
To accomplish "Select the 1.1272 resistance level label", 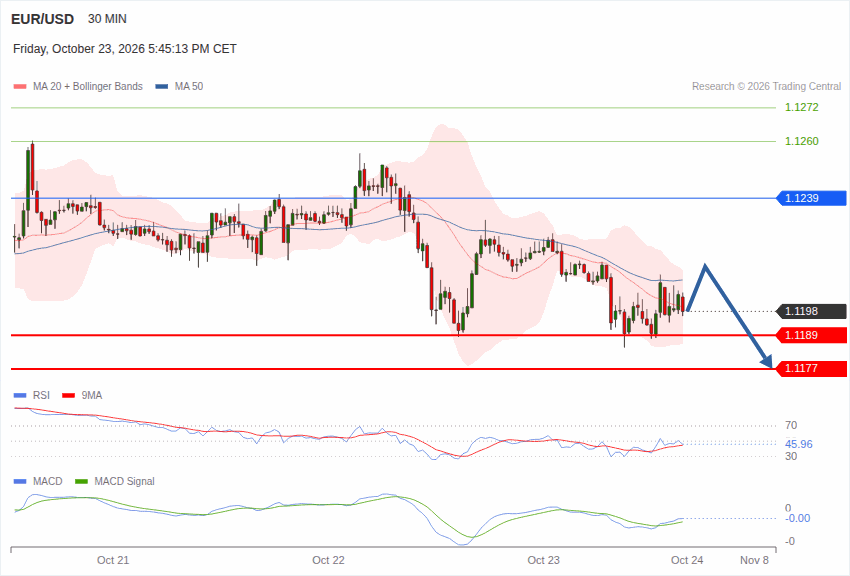I will [x=802, y=107].
